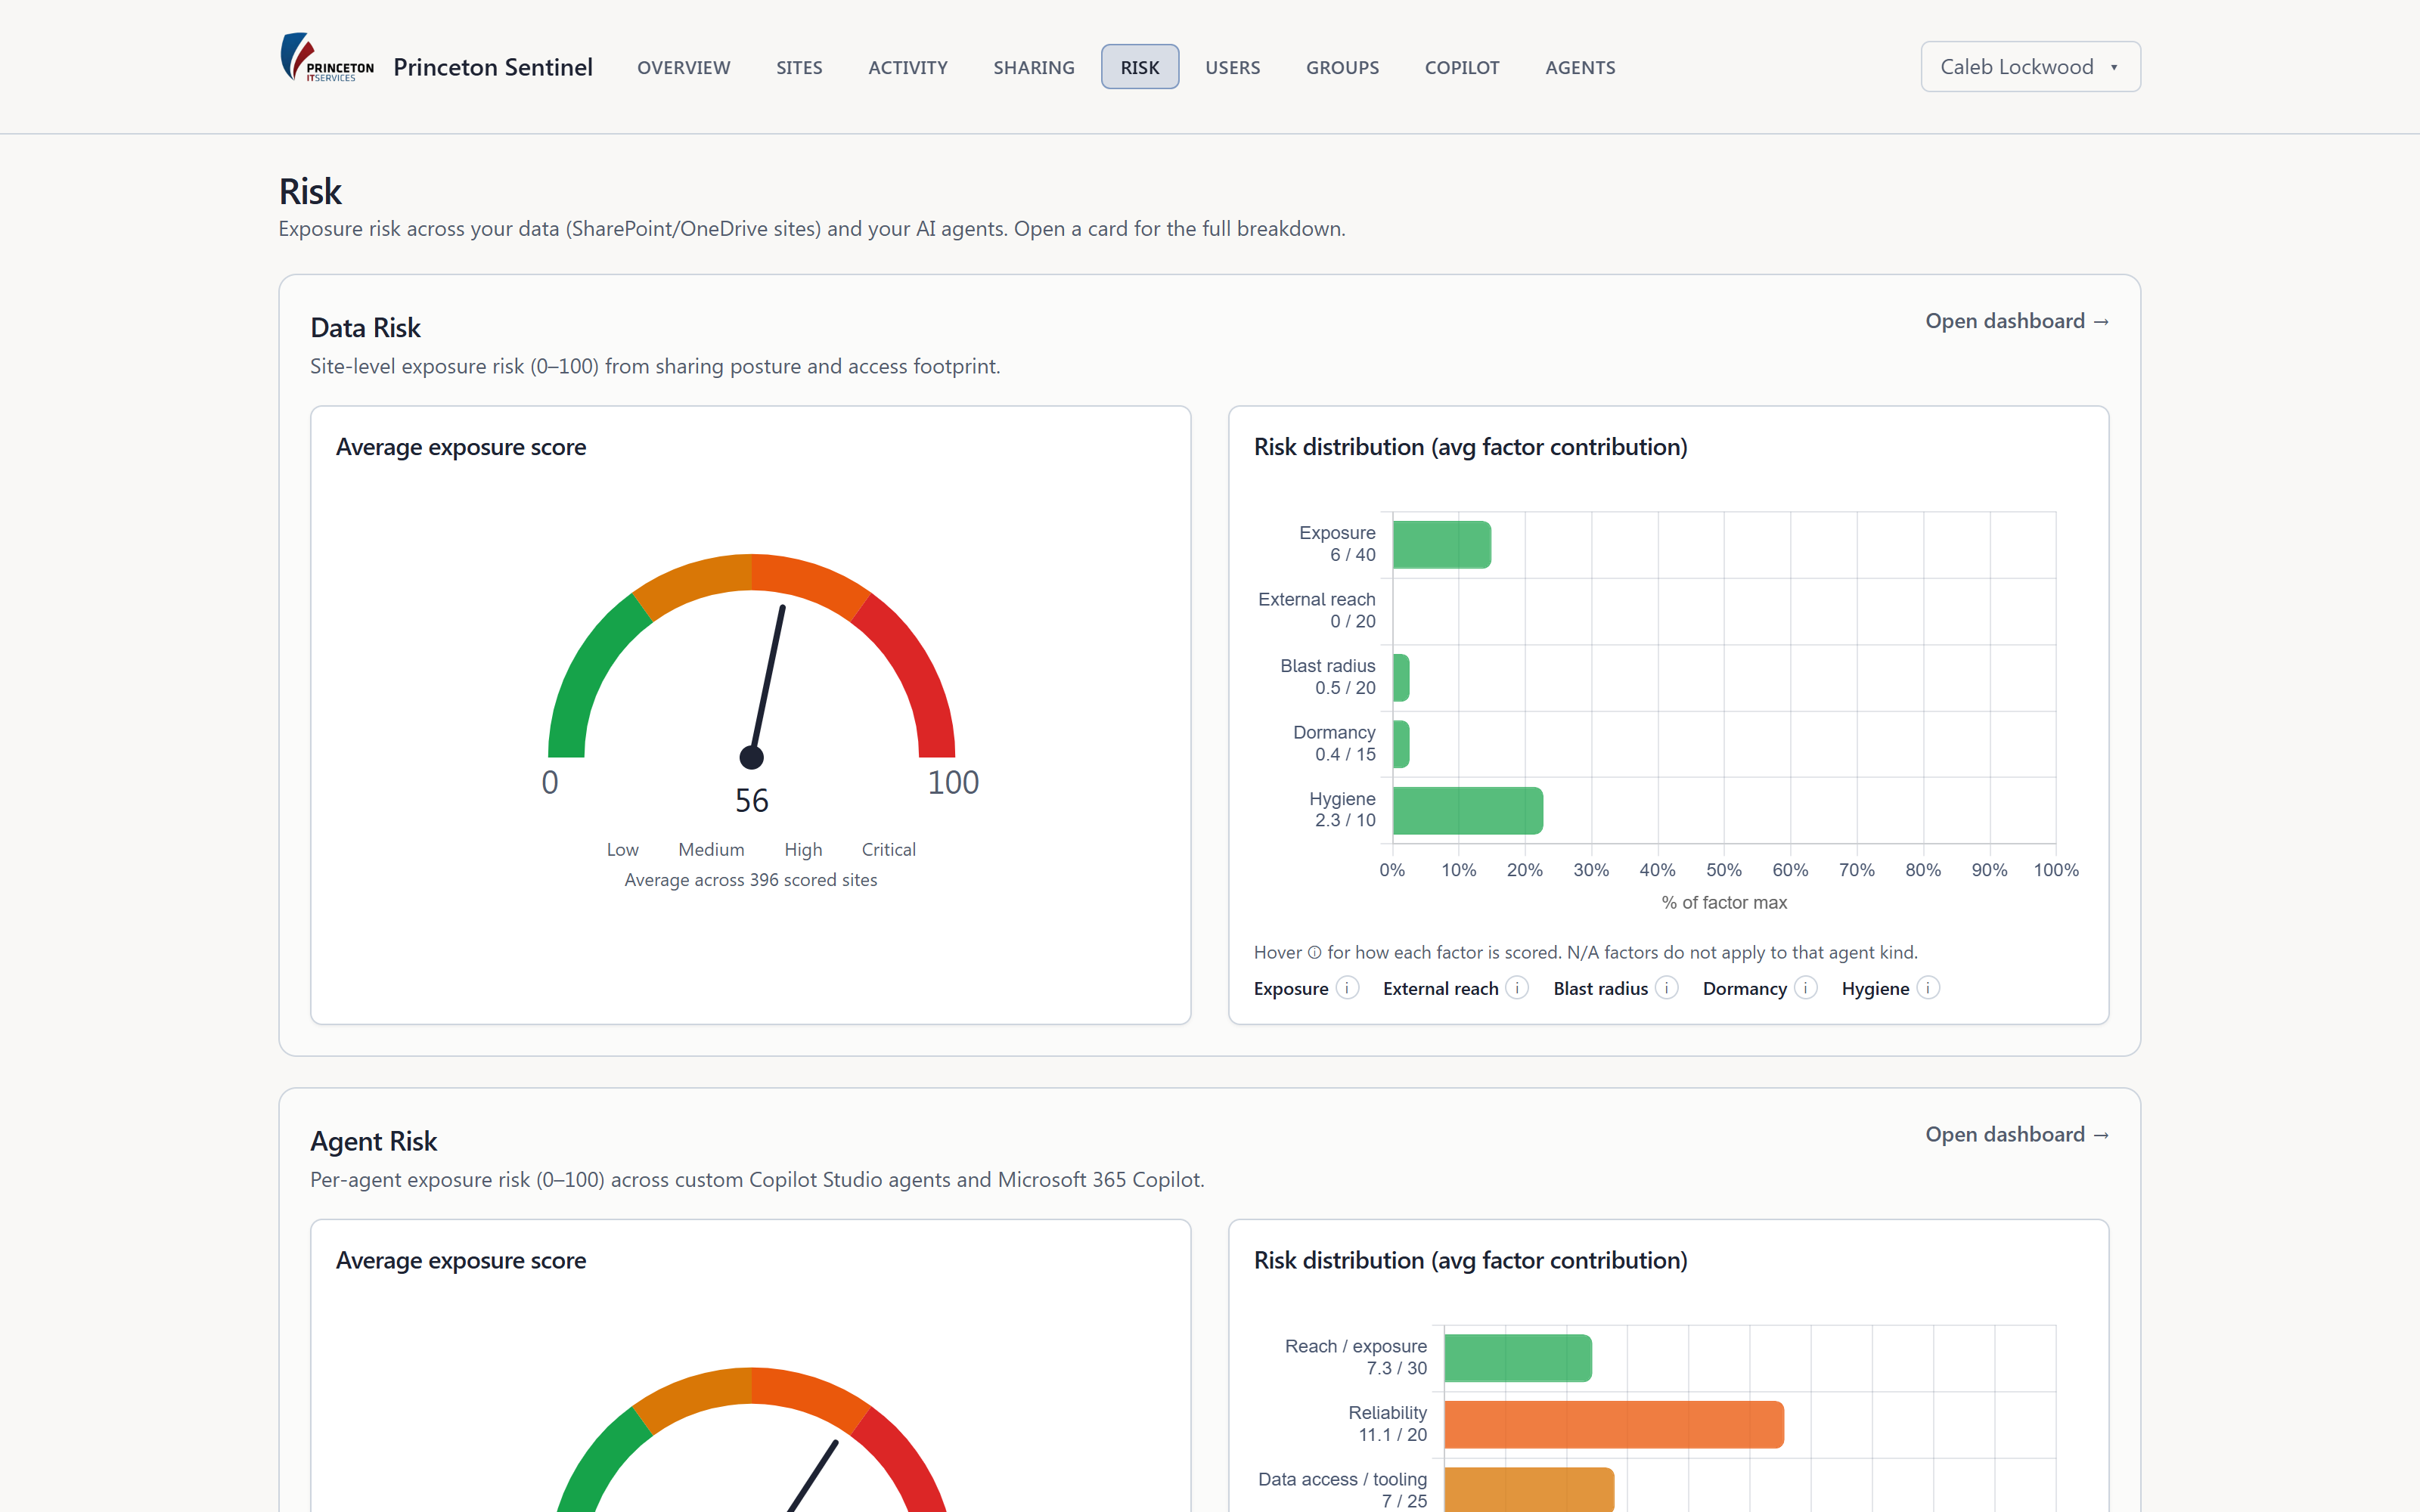Click the Reliability 11.1 / 20 orange bar
The height and width of the screenshot is (1512, 2420).
pos(1613,1424)
